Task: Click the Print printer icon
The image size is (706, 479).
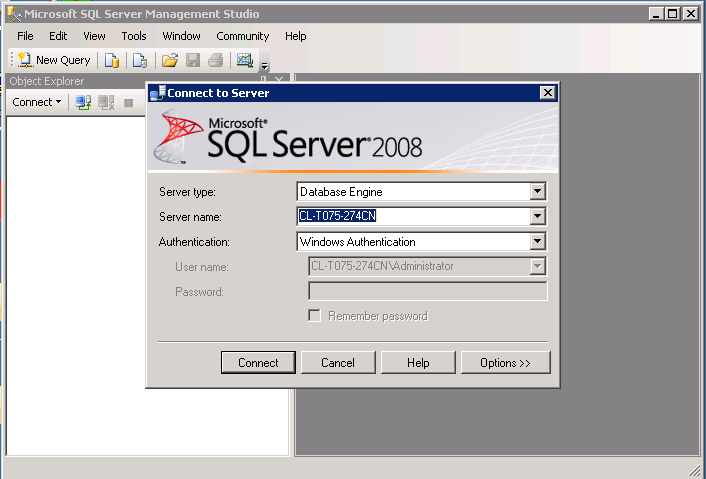Action: click(x=216, y=60)
